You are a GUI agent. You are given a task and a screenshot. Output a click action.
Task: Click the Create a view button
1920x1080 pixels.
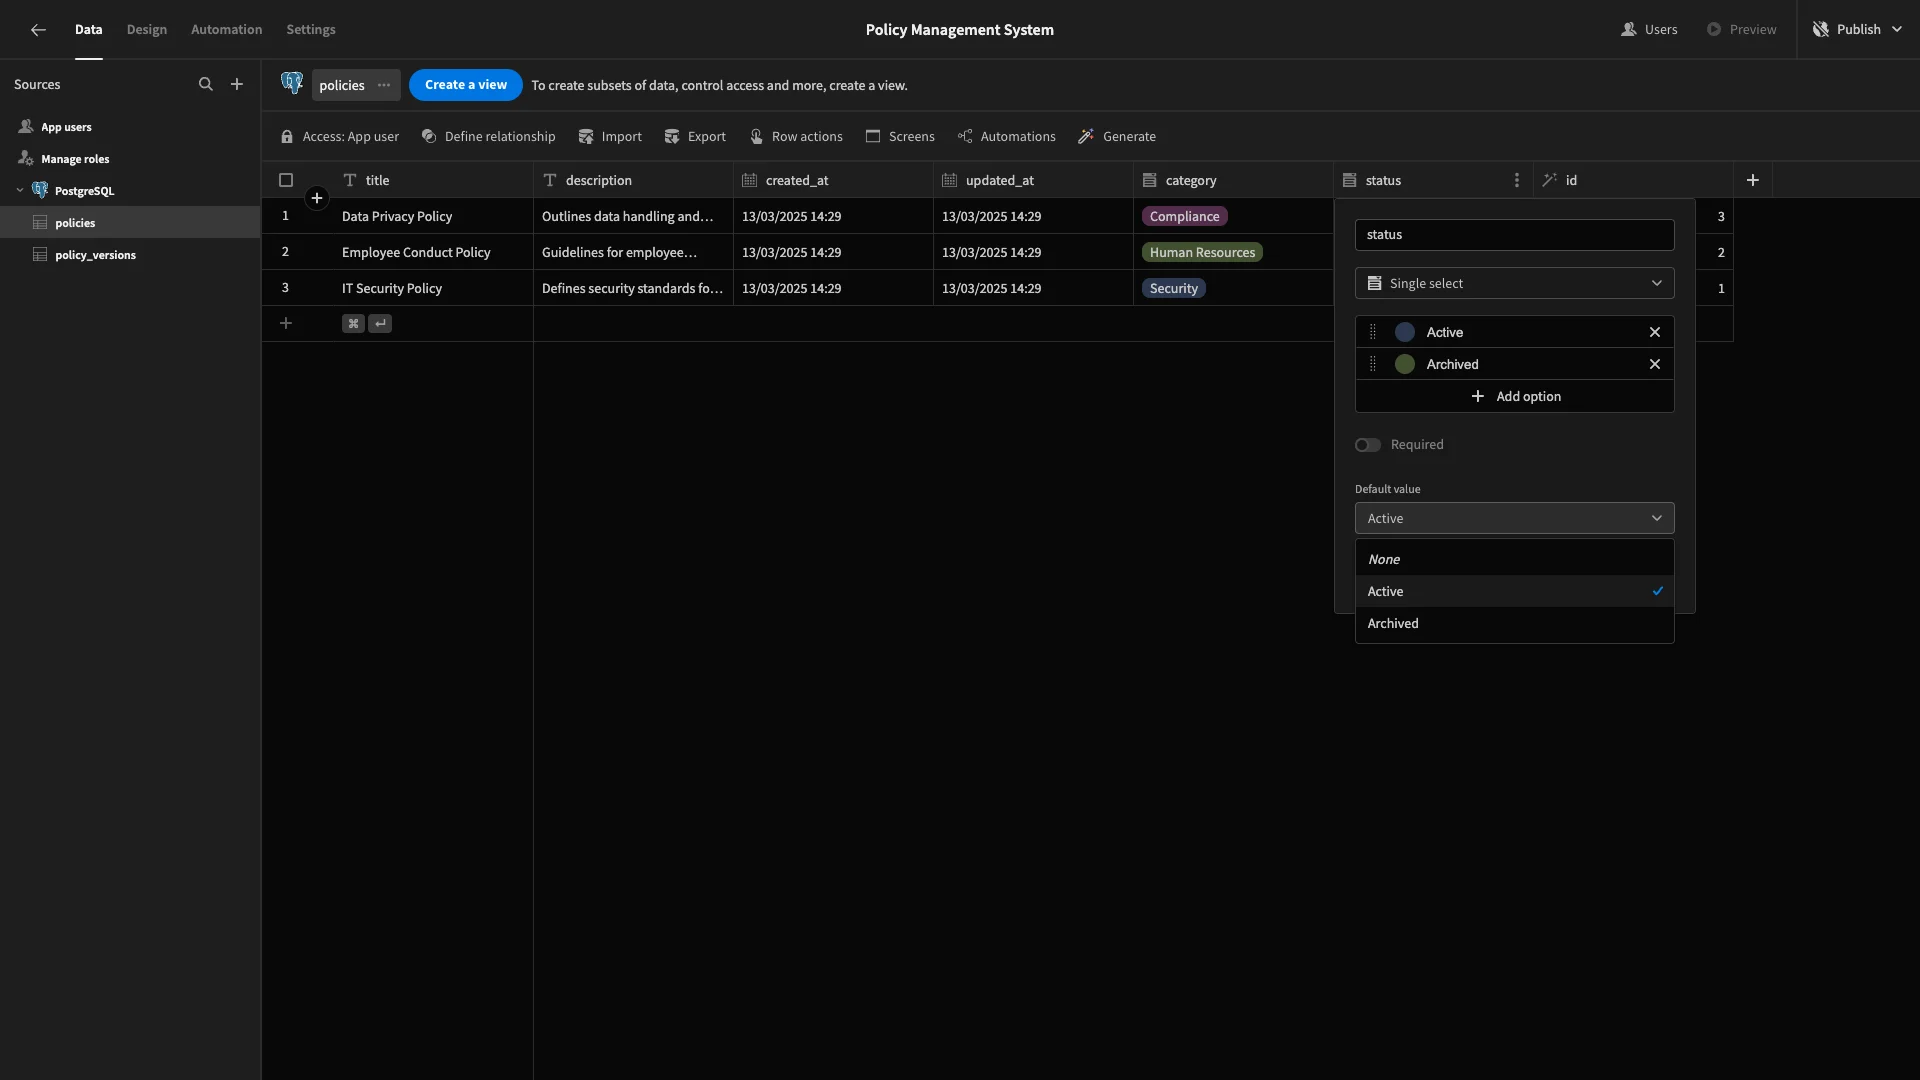[x=466, y=85]
